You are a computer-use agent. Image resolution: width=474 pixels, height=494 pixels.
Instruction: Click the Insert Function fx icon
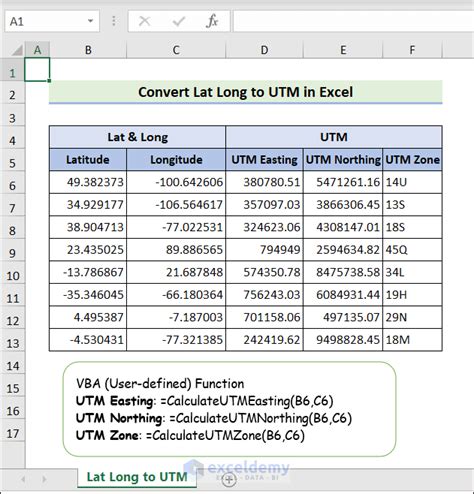[x=212, y=21]
